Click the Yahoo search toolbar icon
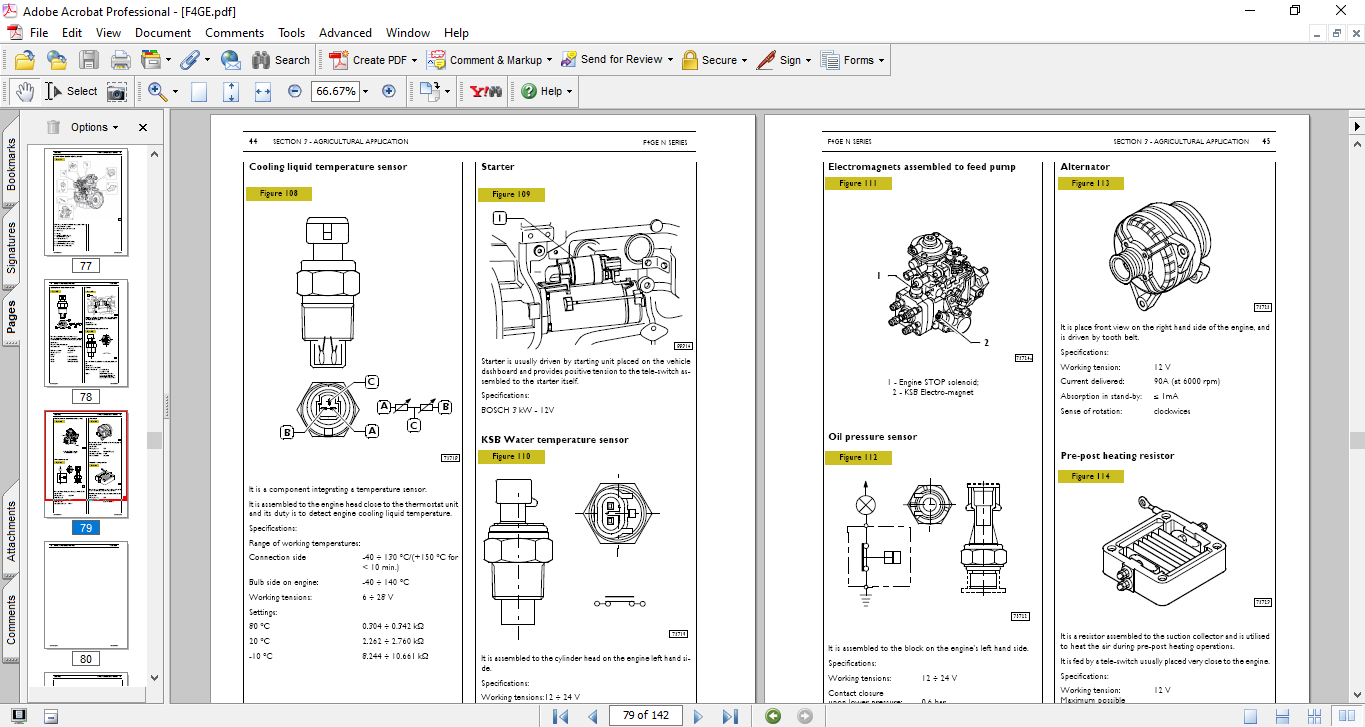This screenshot has height=727, width=1365. [485, 91]
